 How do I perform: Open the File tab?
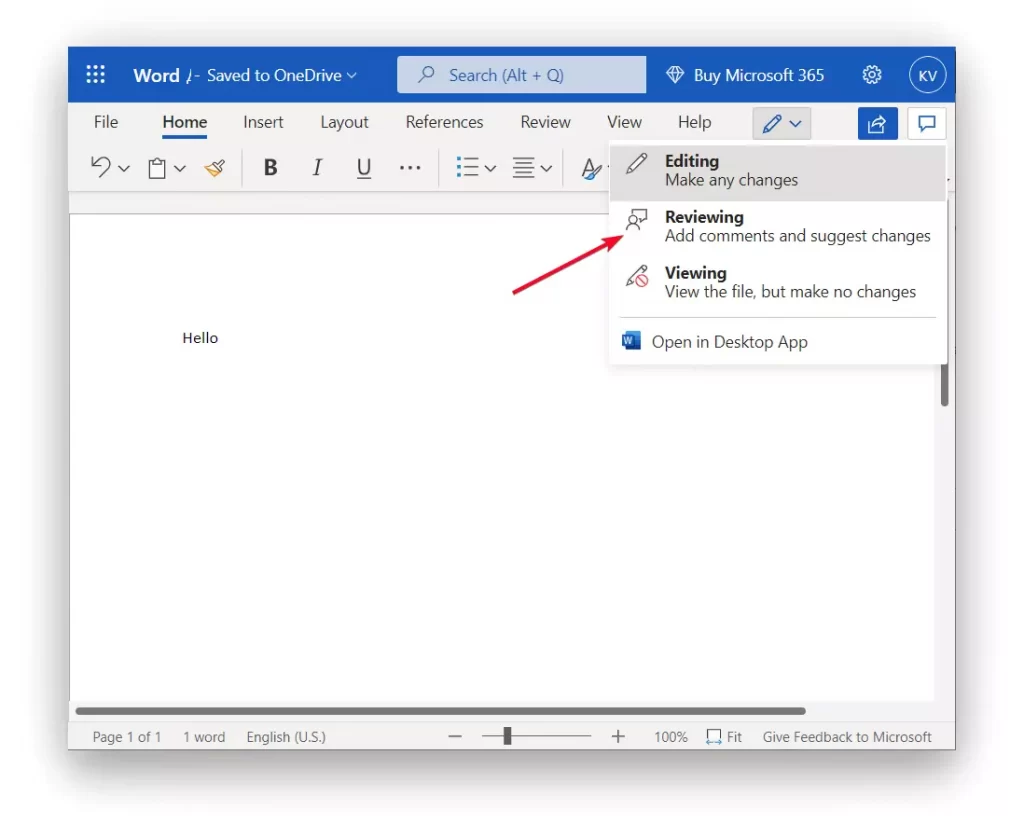click(106, 122)
